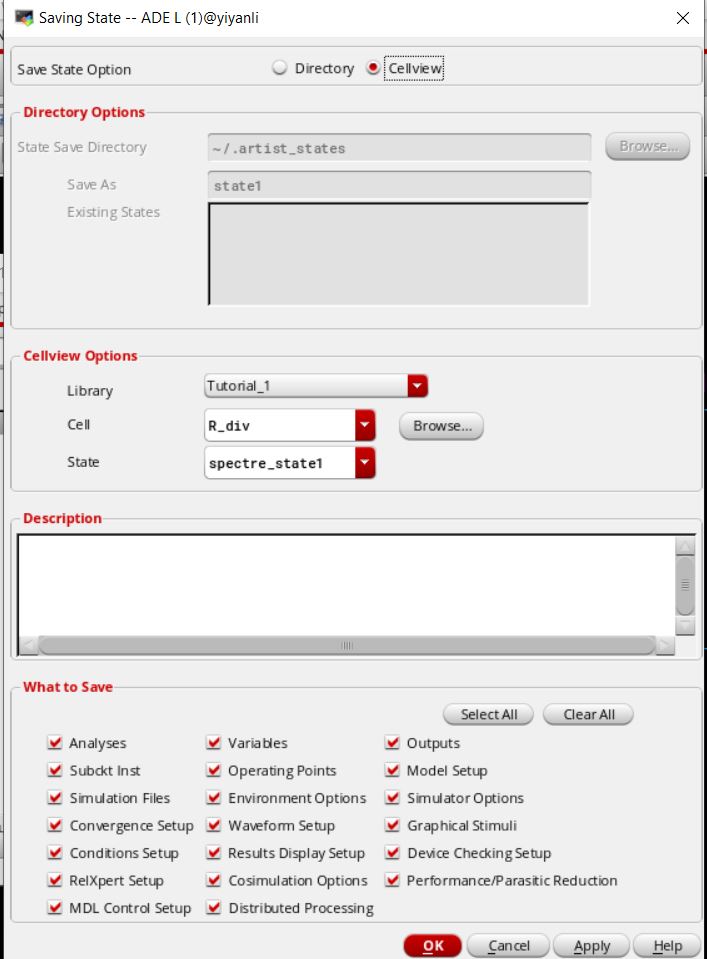Expand the State dropdown arrow next to spectre_state1

(365, 463)
